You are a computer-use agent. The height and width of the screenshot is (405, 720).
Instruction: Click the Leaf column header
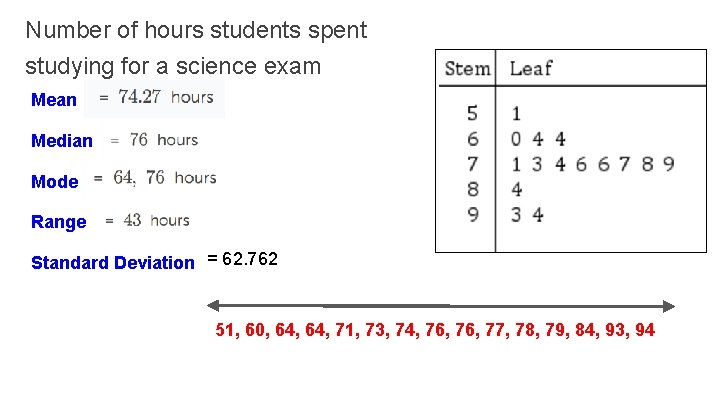point(531,69)
